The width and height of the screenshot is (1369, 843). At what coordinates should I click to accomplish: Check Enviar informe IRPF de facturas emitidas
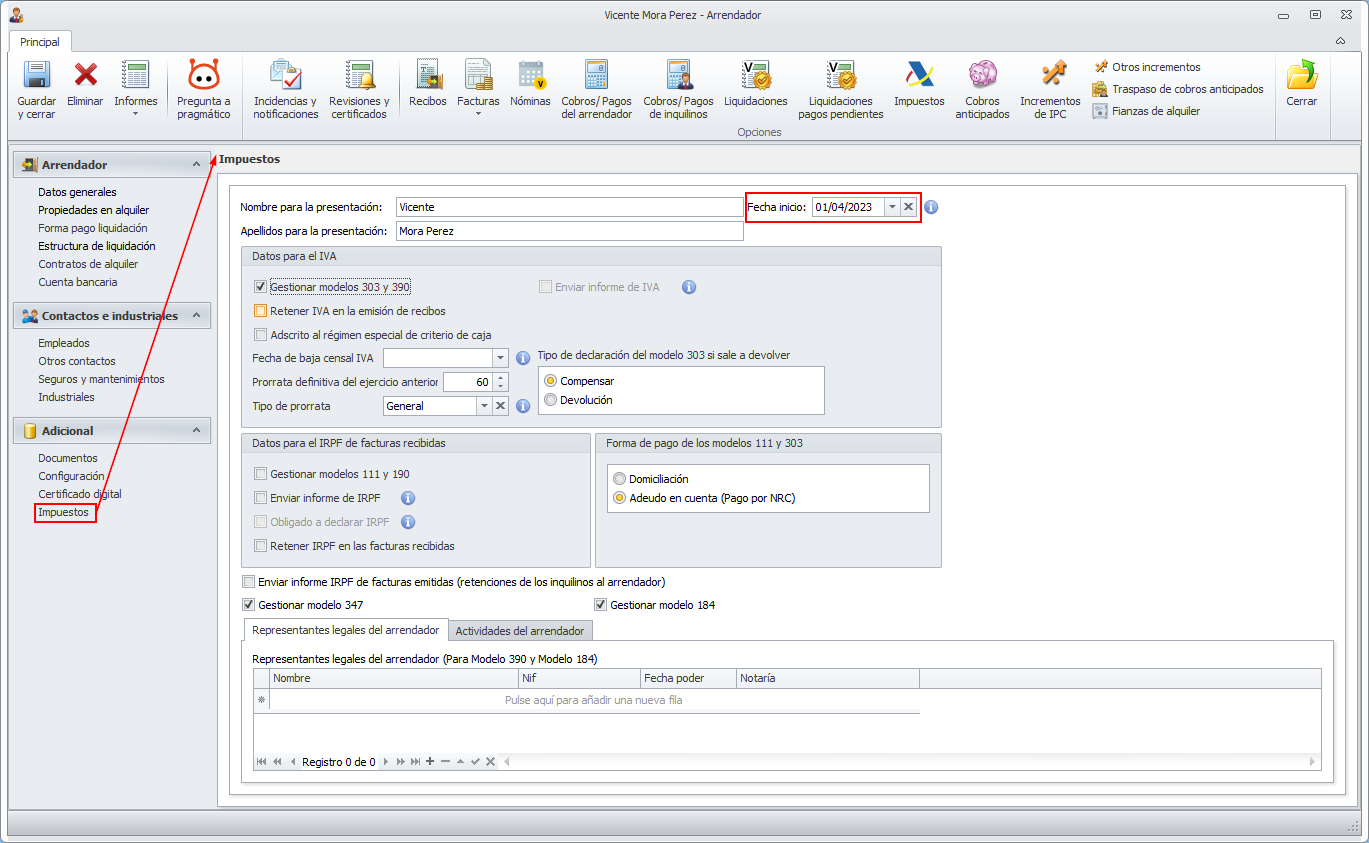point(249,581)
